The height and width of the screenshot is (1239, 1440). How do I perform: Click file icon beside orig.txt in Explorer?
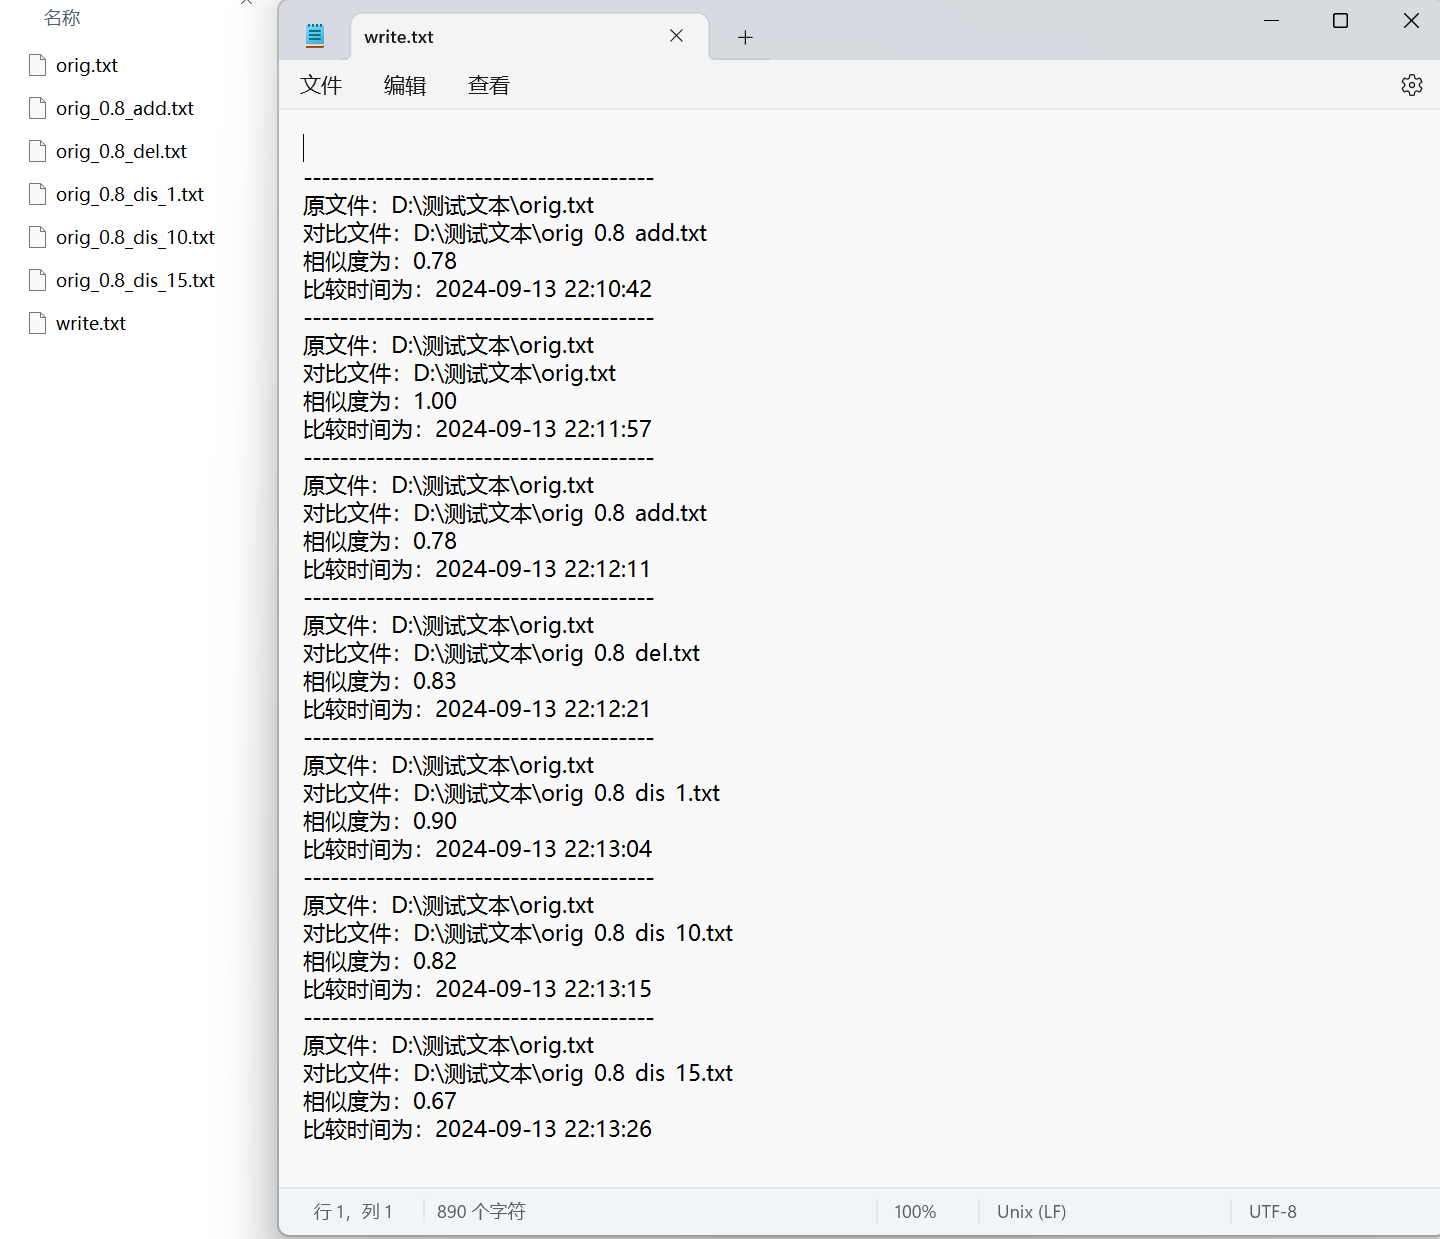(x=38, y=65)
